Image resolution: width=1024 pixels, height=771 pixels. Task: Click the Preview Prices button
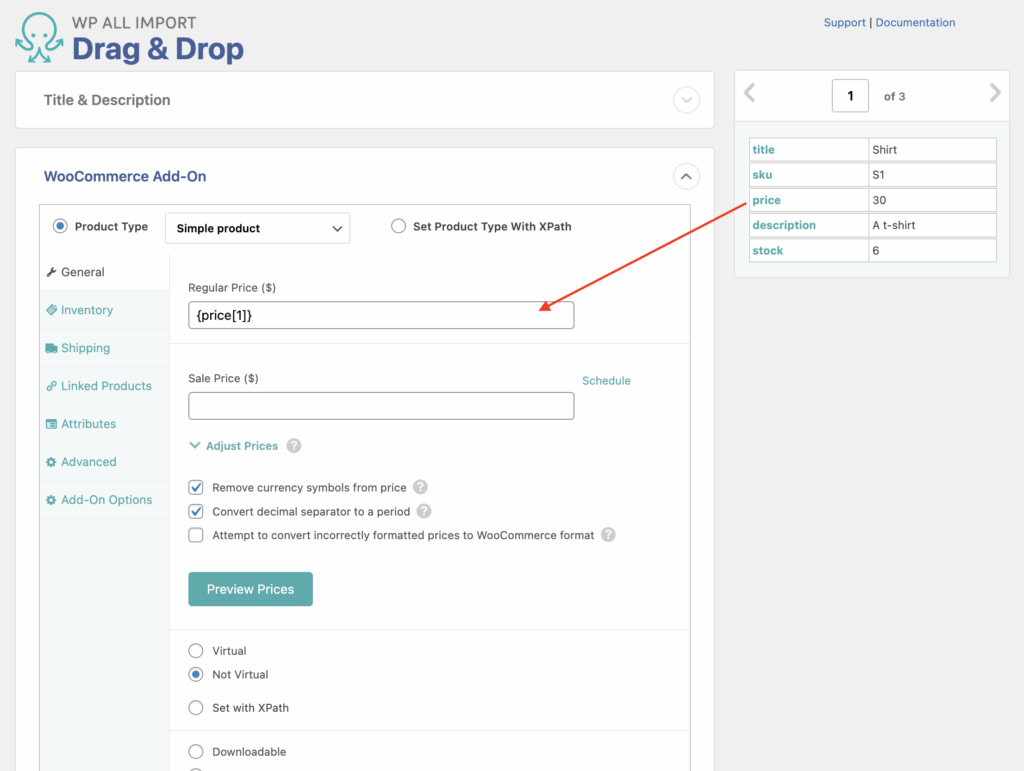(x=250, y=589)
